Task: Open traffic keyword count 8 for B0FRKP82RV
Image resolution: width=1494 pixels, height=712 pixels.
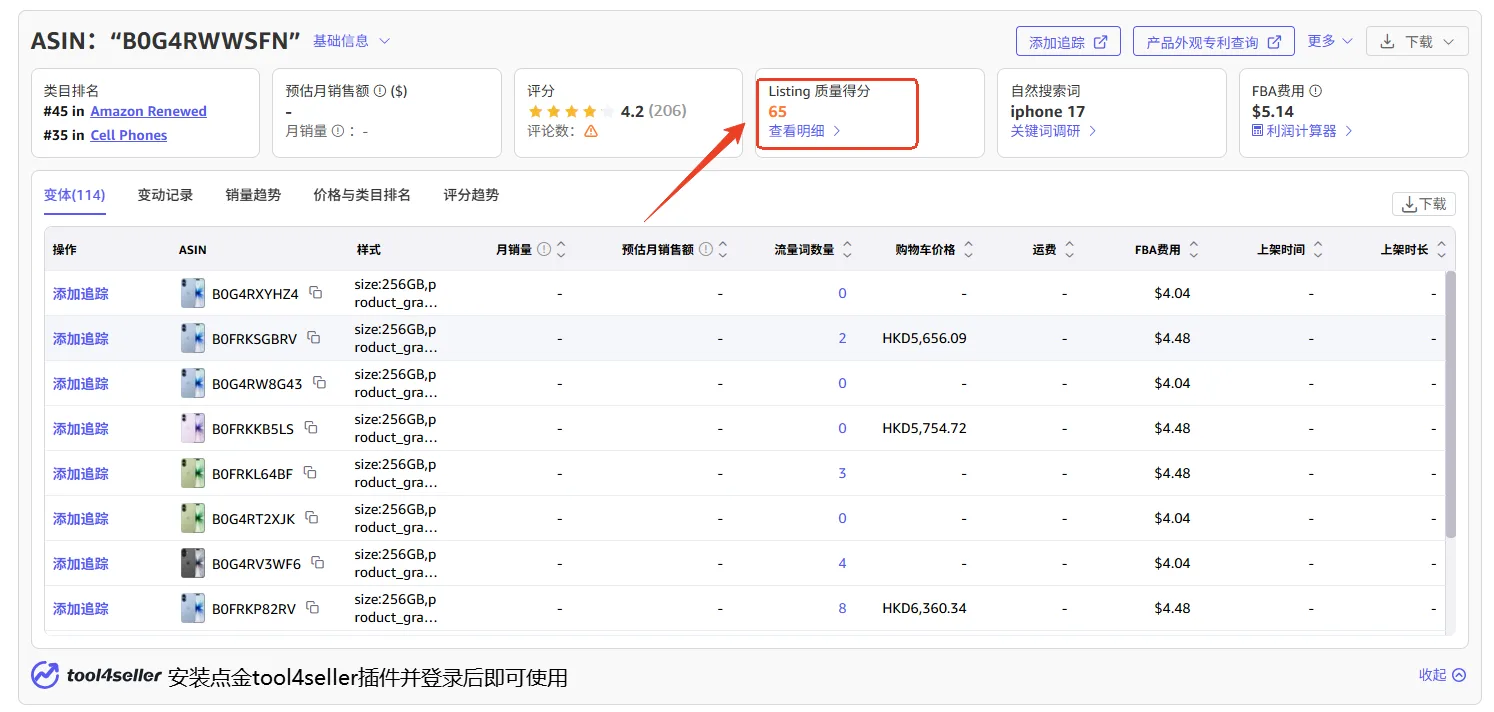Action: click(x=842, y=608)
